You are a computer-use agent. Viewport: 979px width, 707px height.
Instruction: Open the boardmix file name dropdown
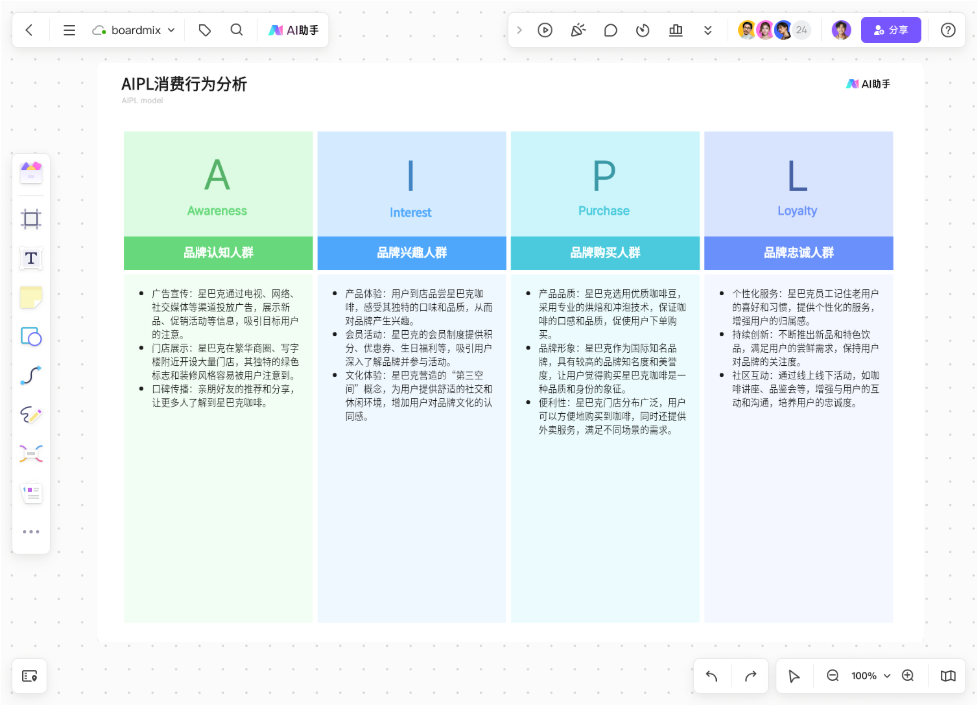pos(134,30)
